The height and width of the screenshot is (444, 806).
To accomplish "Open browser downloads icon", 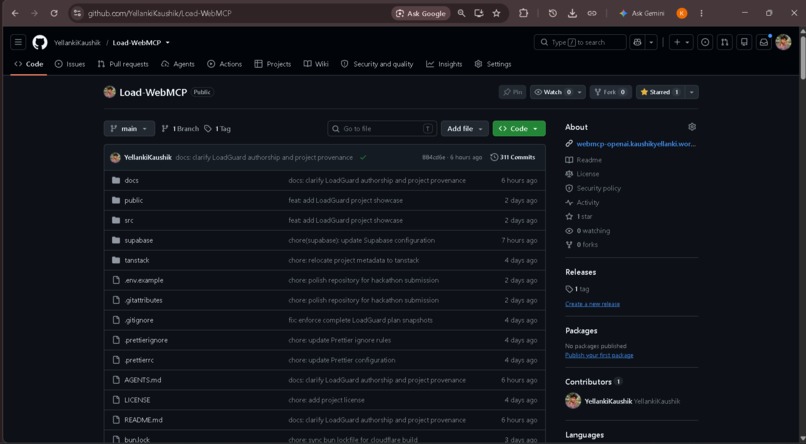I will [x=572, y=13].
